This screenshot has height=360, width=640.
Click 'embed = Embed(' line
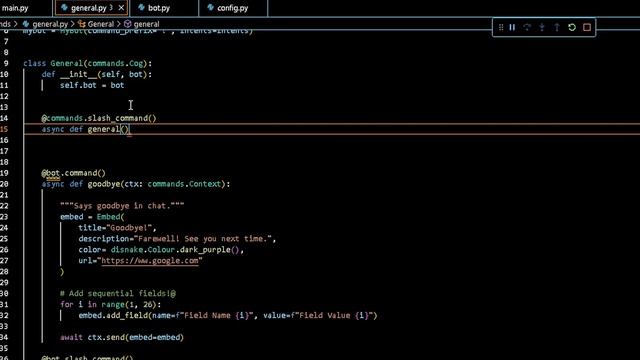click(92, 217)
